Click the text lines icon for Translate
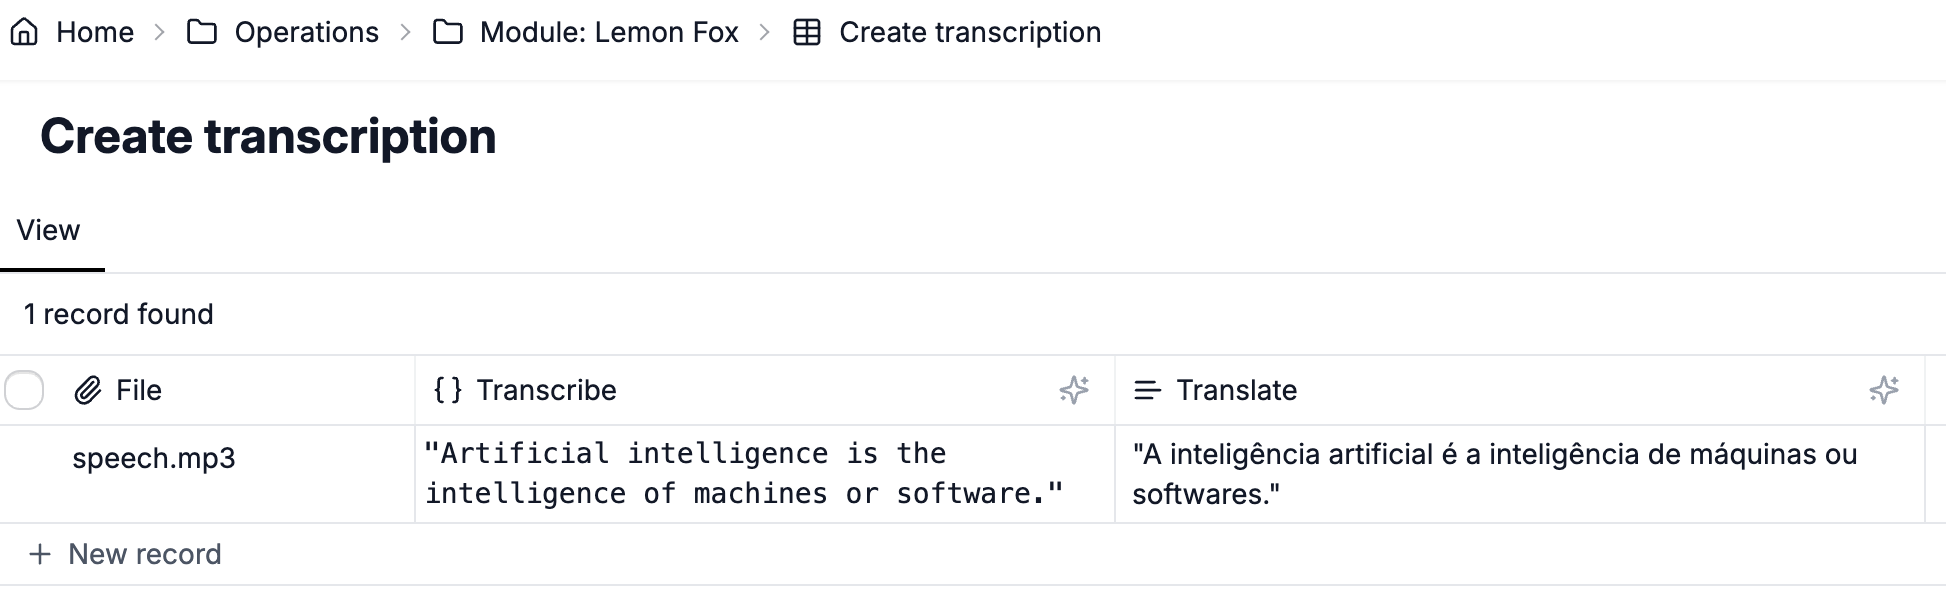 [x=1148, y=390]
